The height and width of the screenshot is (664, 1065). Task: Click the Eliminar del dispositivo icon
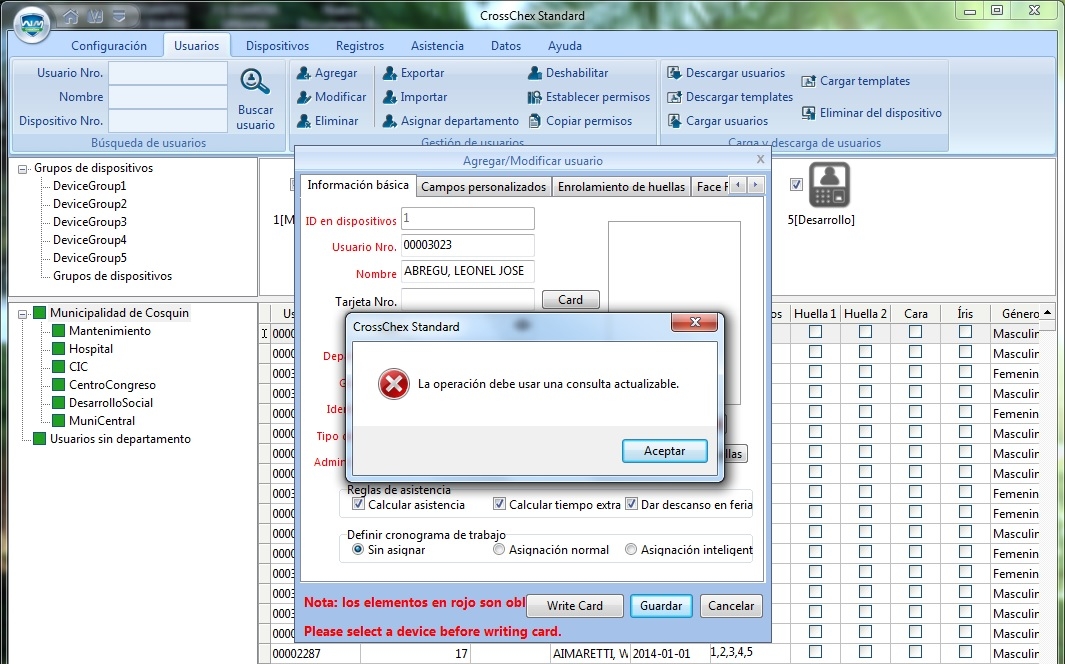pos(808,113)
